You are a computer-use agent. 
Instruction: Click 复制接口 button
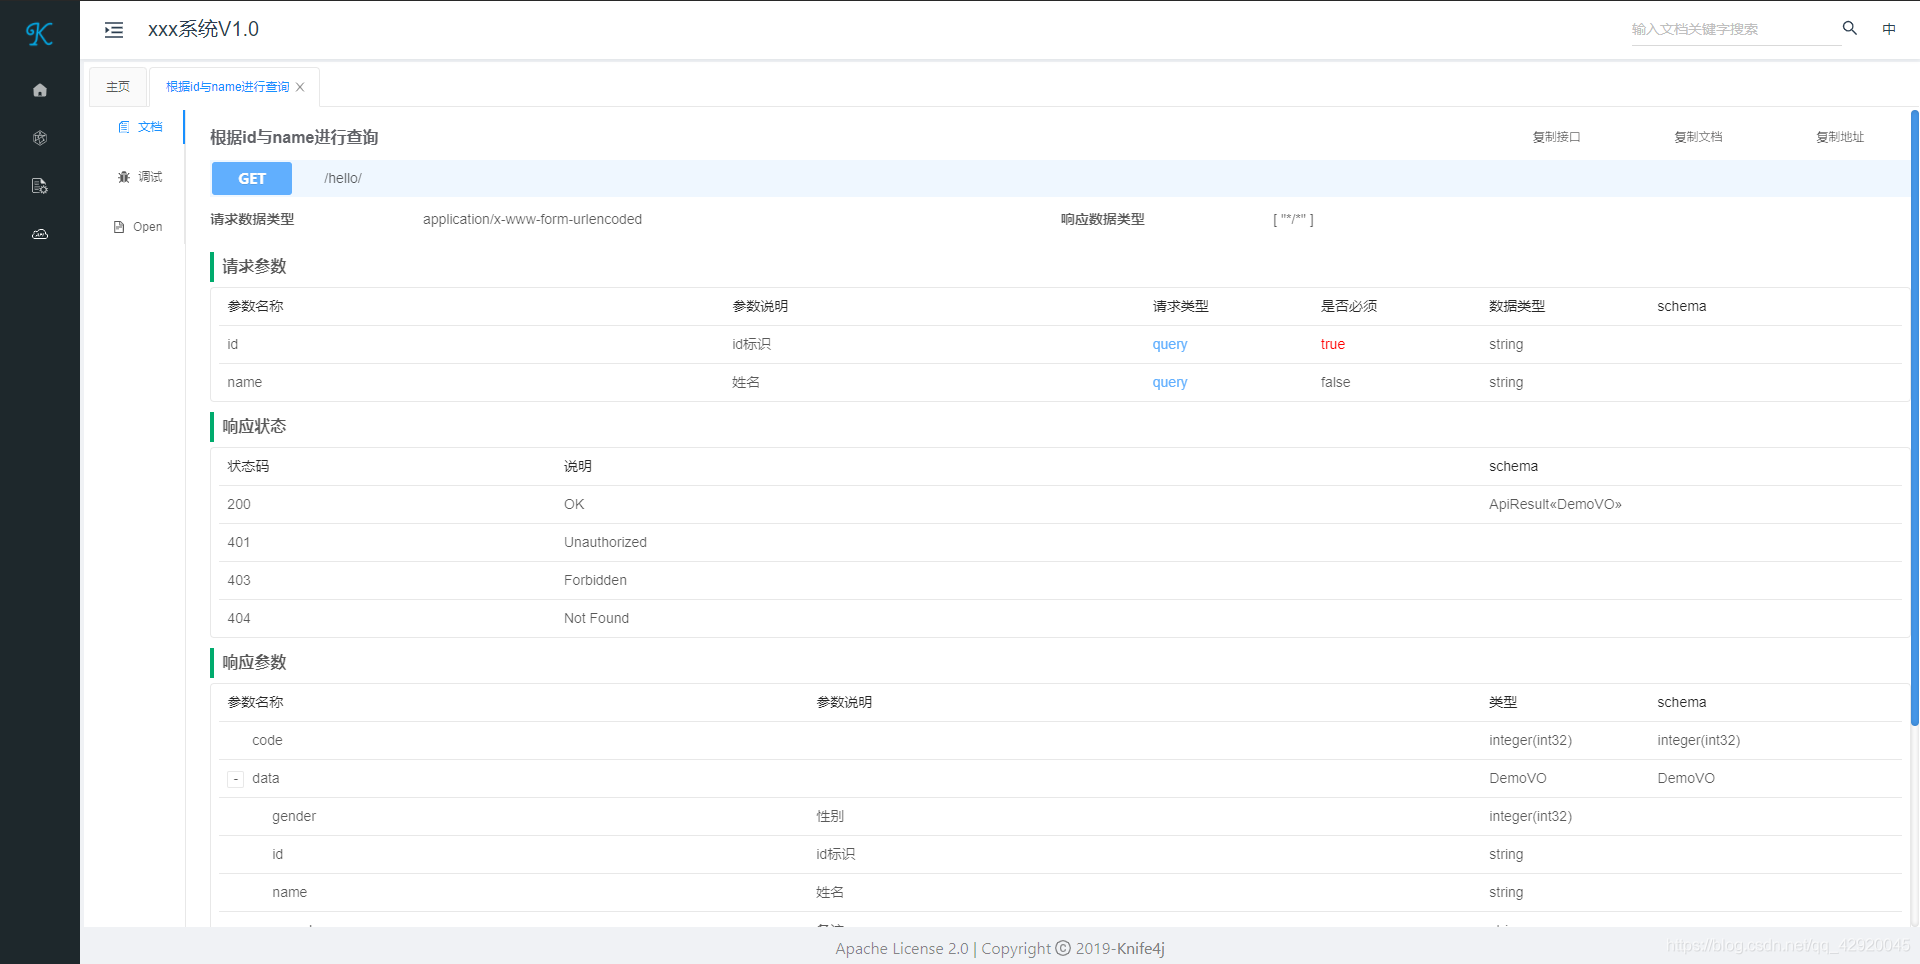pos(1556,137)
